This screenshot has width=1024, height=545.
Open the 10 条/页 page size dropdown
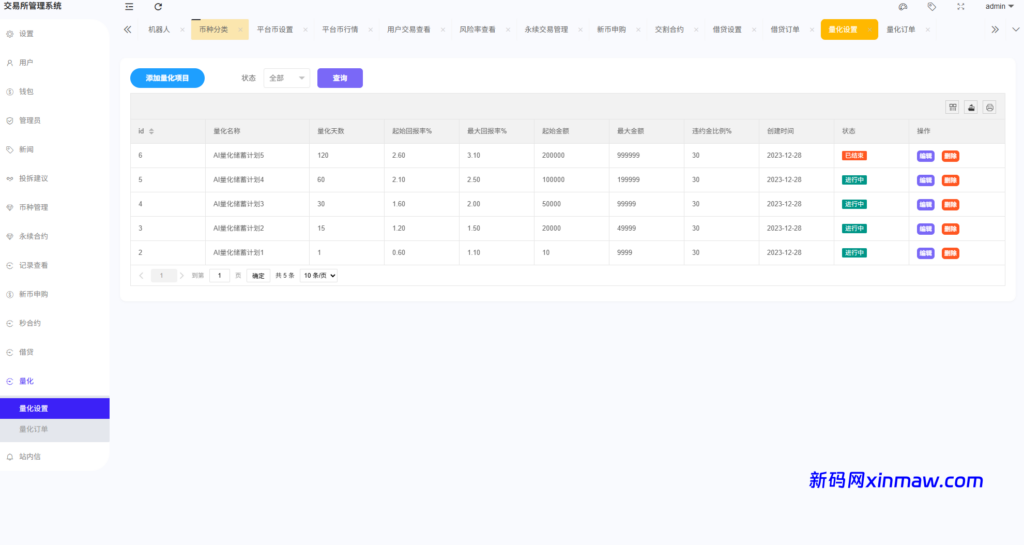pos(319,275)
